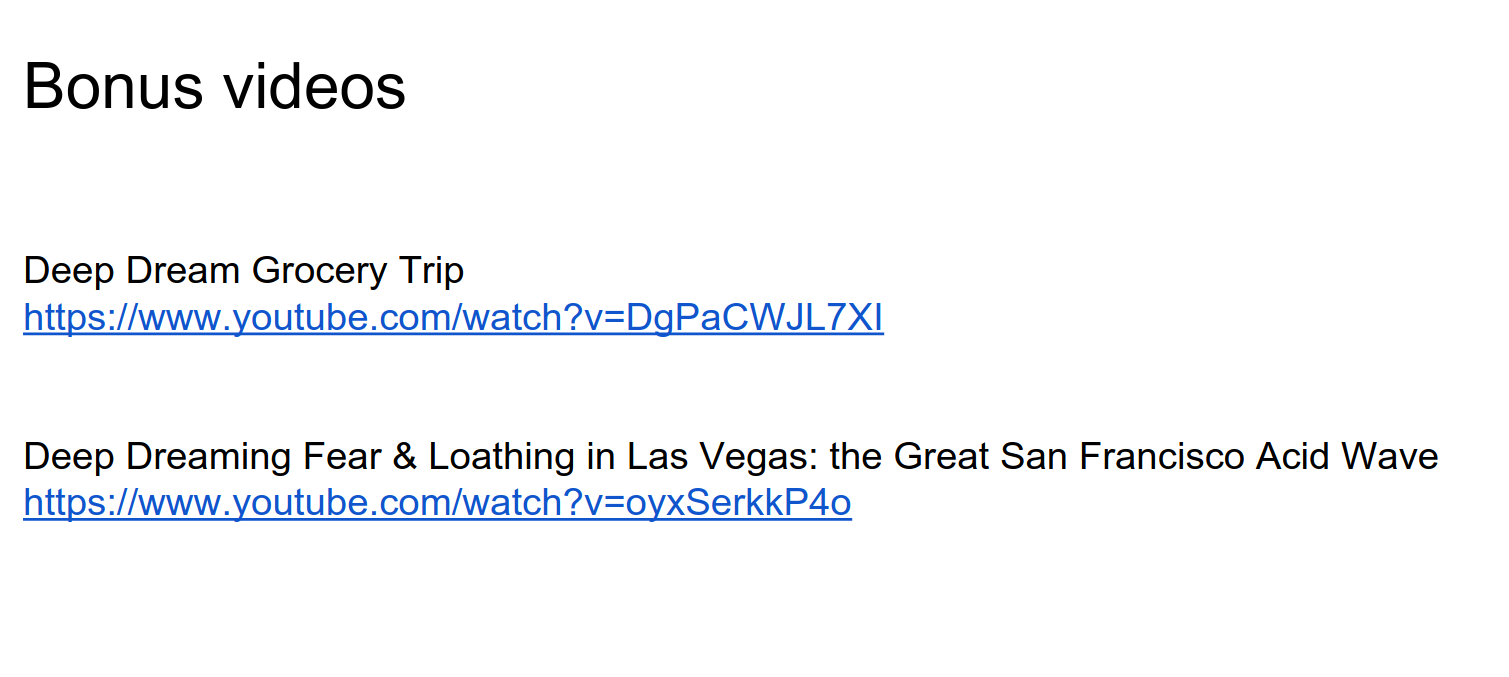The width and height of the screenshot is (1509, 677).
Task: Click the "Deep Dream Grocery Trip" caption
Action: click(243, 270)
